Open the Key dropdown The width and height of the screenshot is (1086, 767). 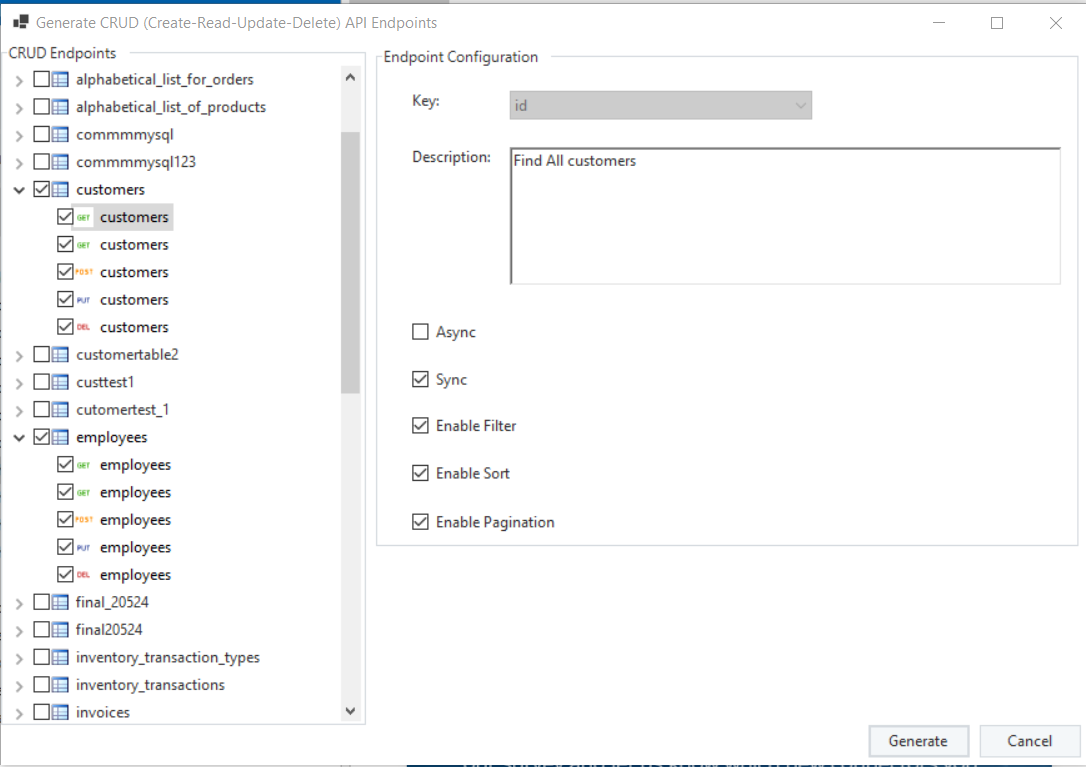[660, 105]
